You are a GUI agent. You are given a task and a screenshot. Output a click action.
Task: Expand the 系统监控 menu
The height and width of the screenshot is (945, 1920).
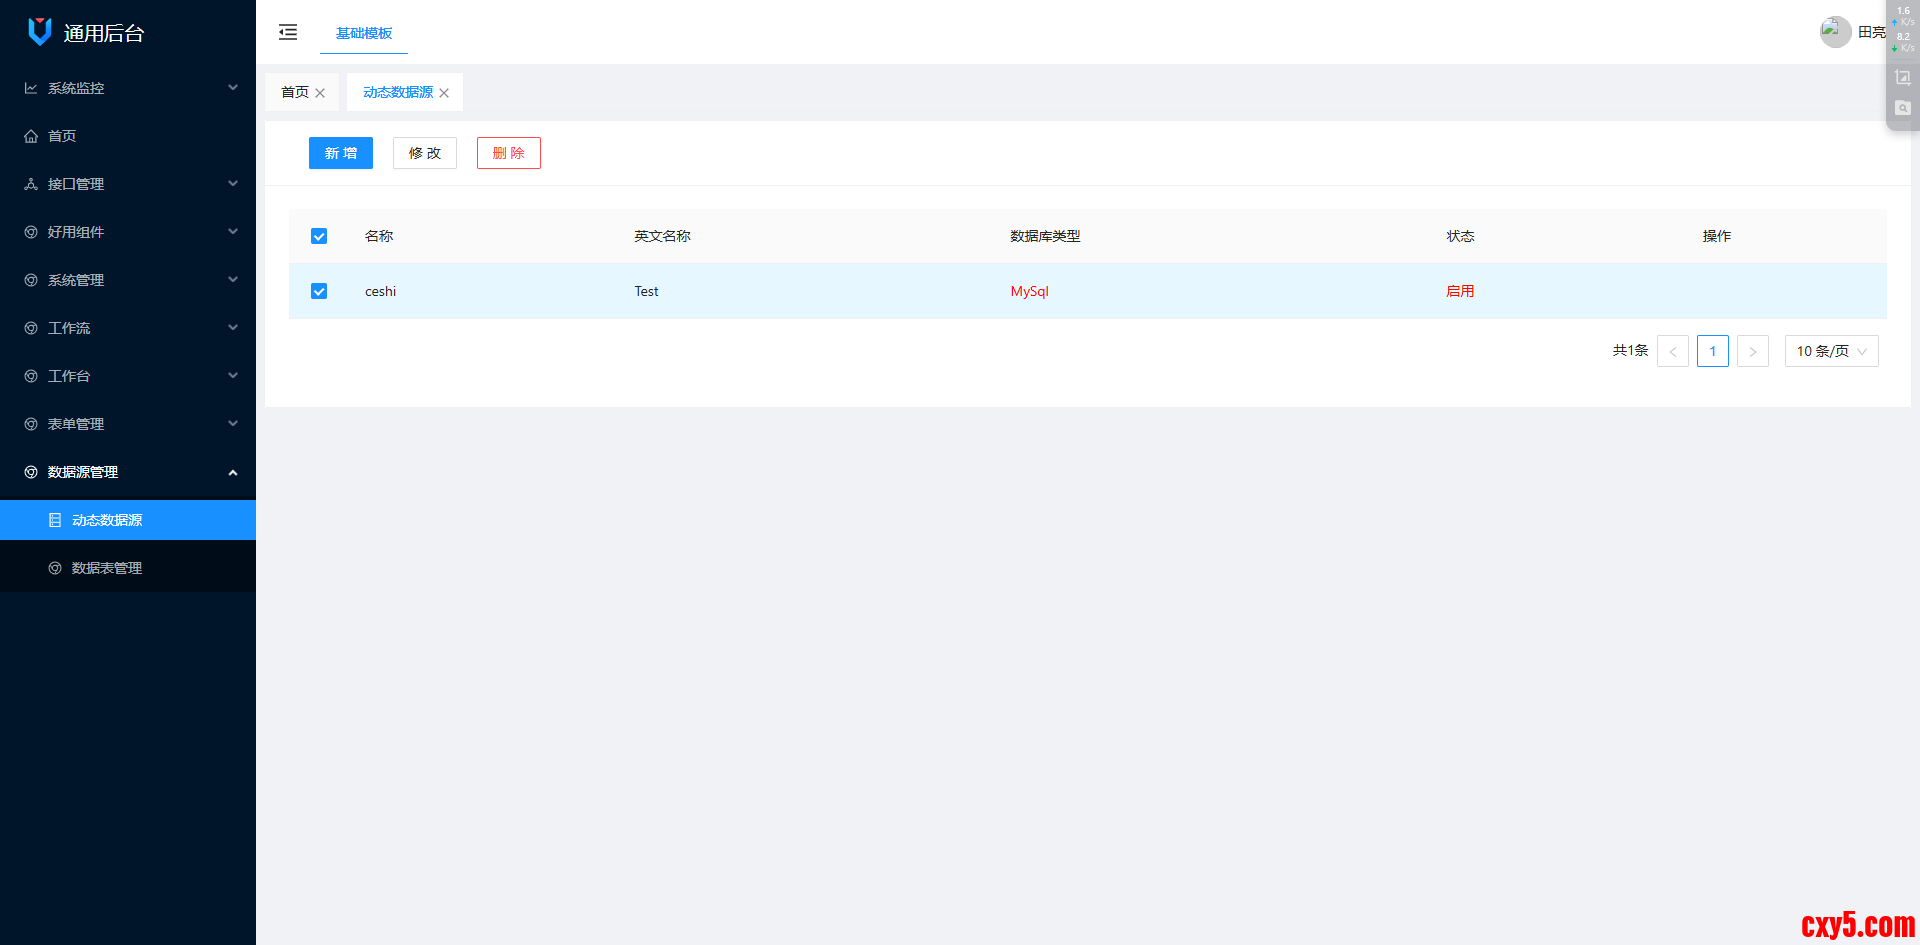(x=128, y=88)
